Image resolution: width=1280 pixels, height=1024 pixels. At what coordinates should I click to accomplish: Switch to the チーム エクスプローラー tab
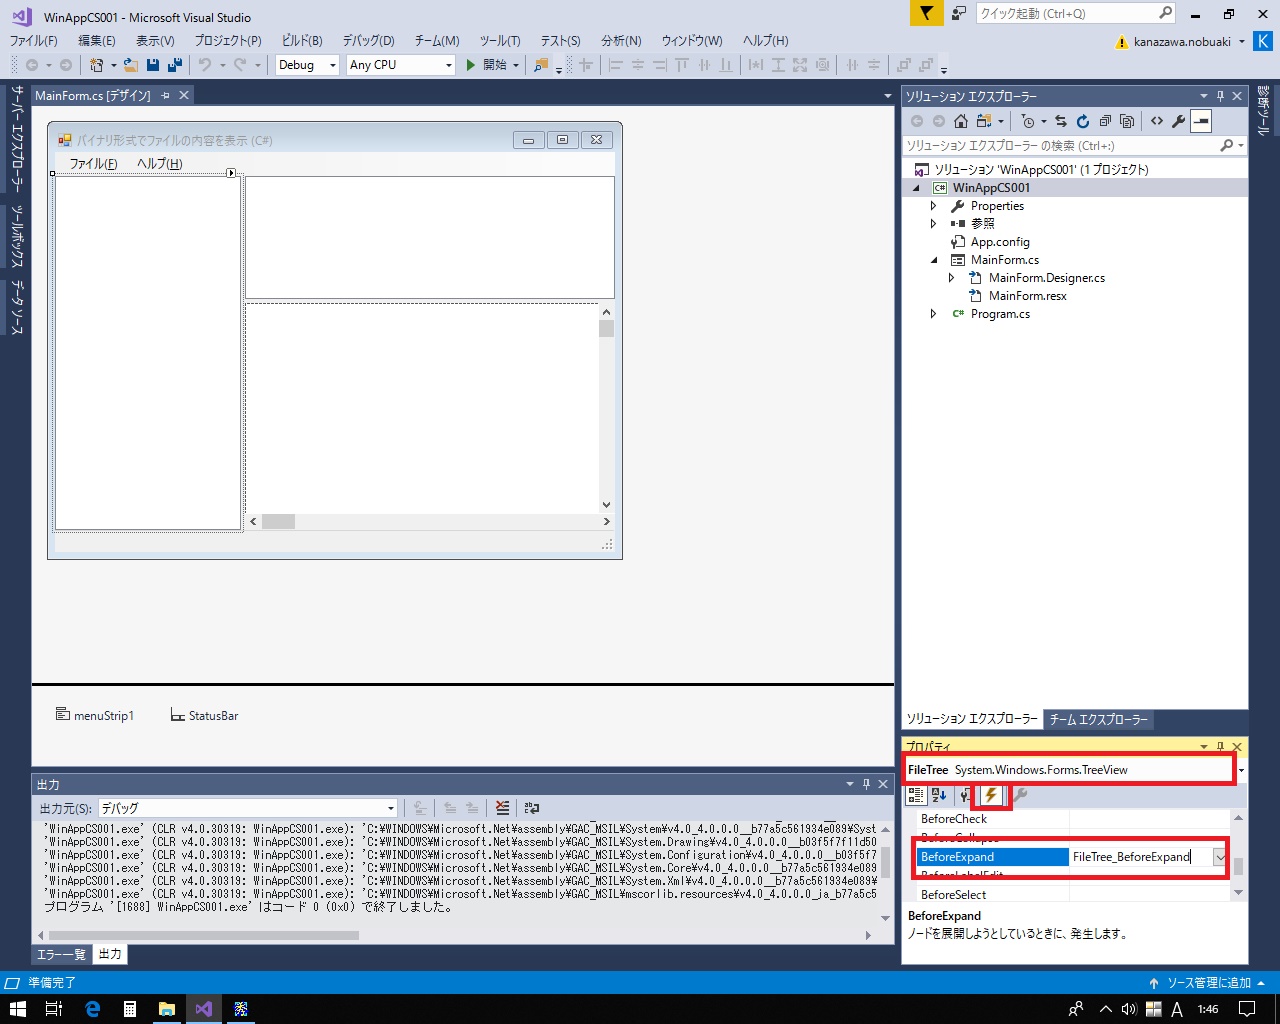click(x=1098, y=719)
